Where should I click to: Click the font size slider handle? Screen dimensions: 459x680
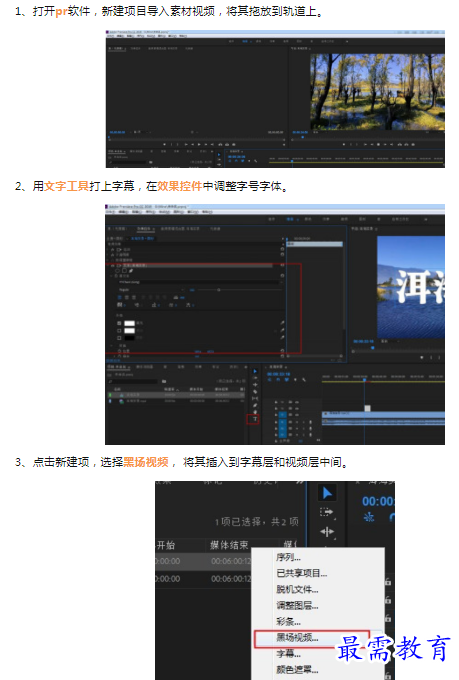coord(219,290)
